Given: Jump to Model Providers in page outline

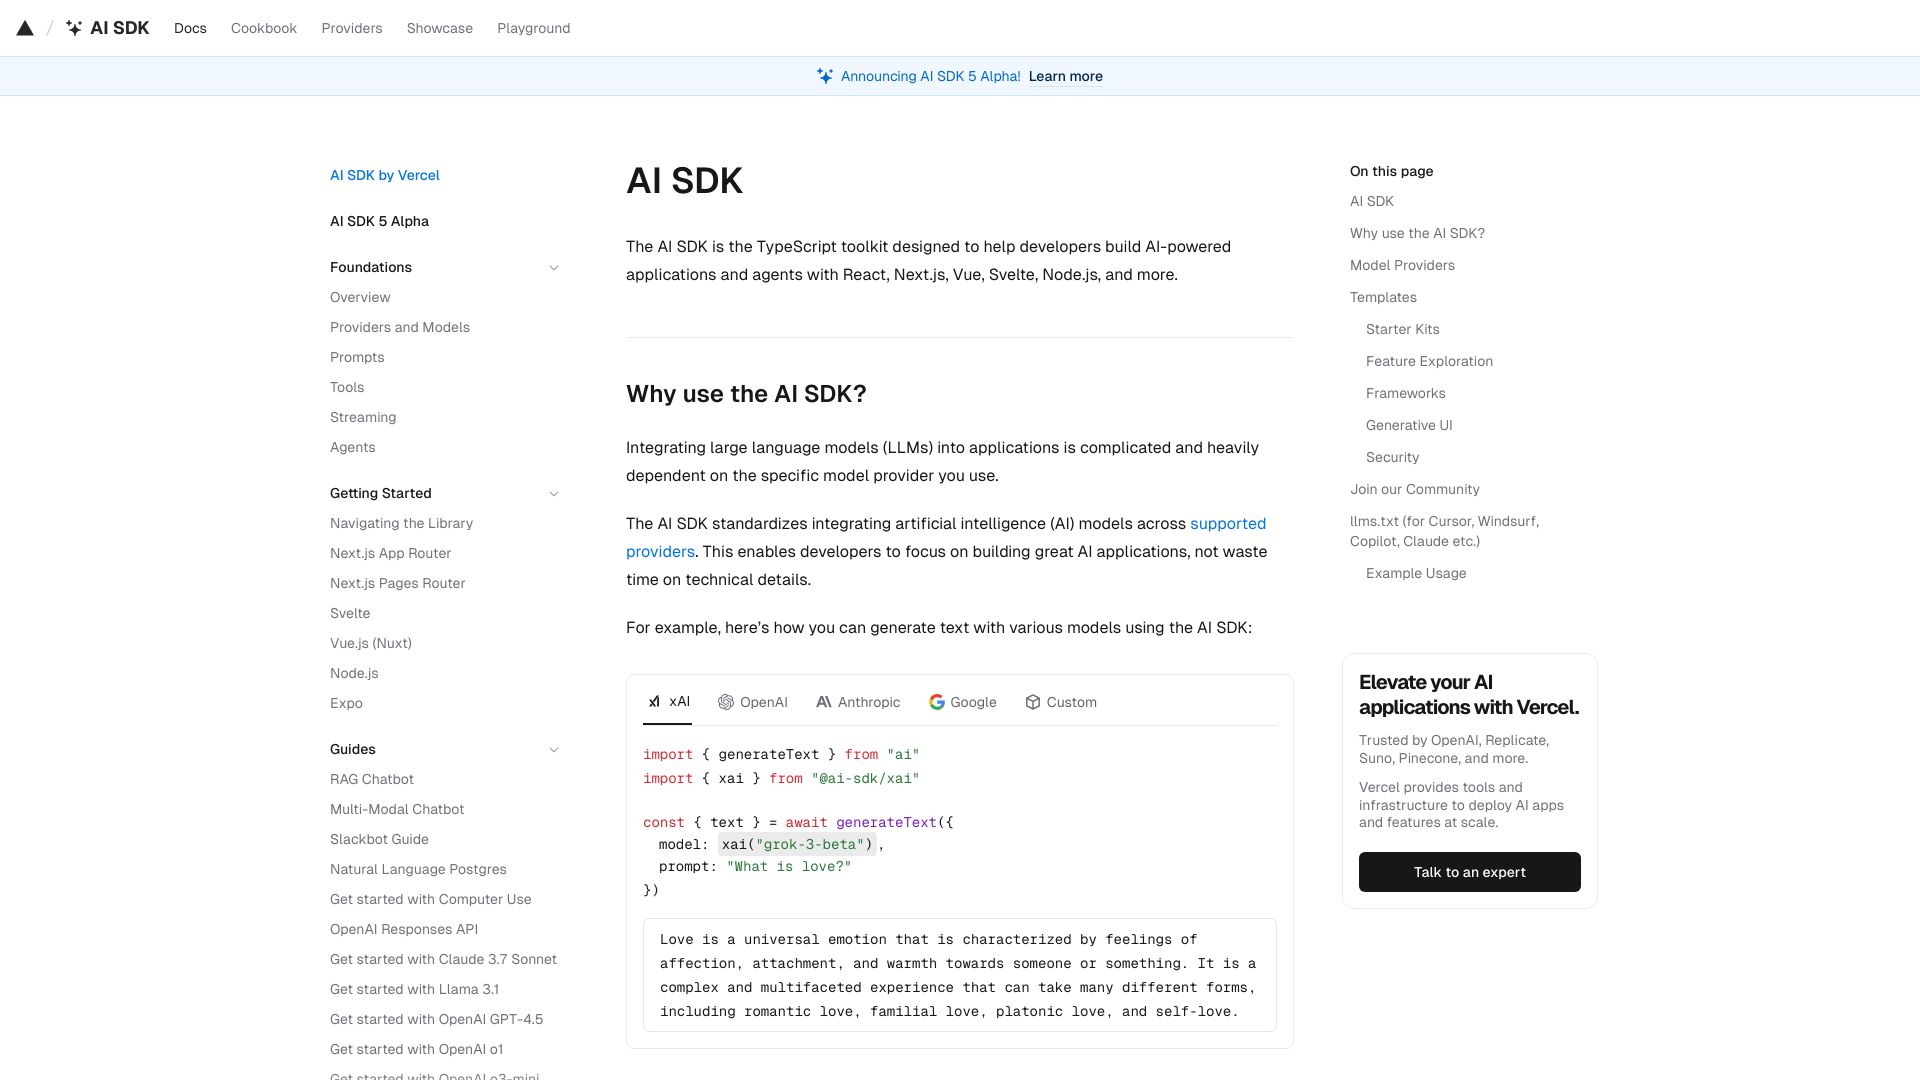Looking at the screenshot, I should pyautogui.click(x=1402, y=265).
